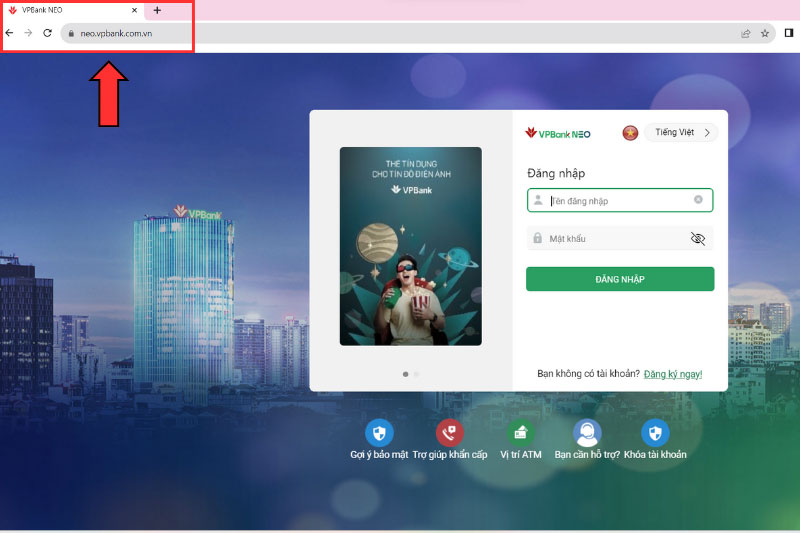
Task: Open Bạn cần hỗ trợ? headset icon
Action: point(587,433)
